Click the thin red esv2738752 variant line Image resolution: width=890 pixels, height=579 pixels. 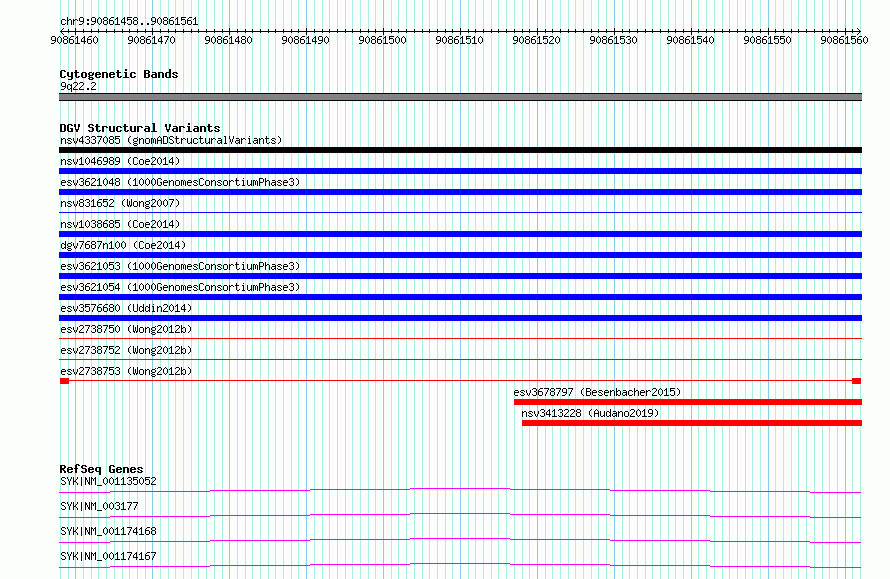pos(460,359)
